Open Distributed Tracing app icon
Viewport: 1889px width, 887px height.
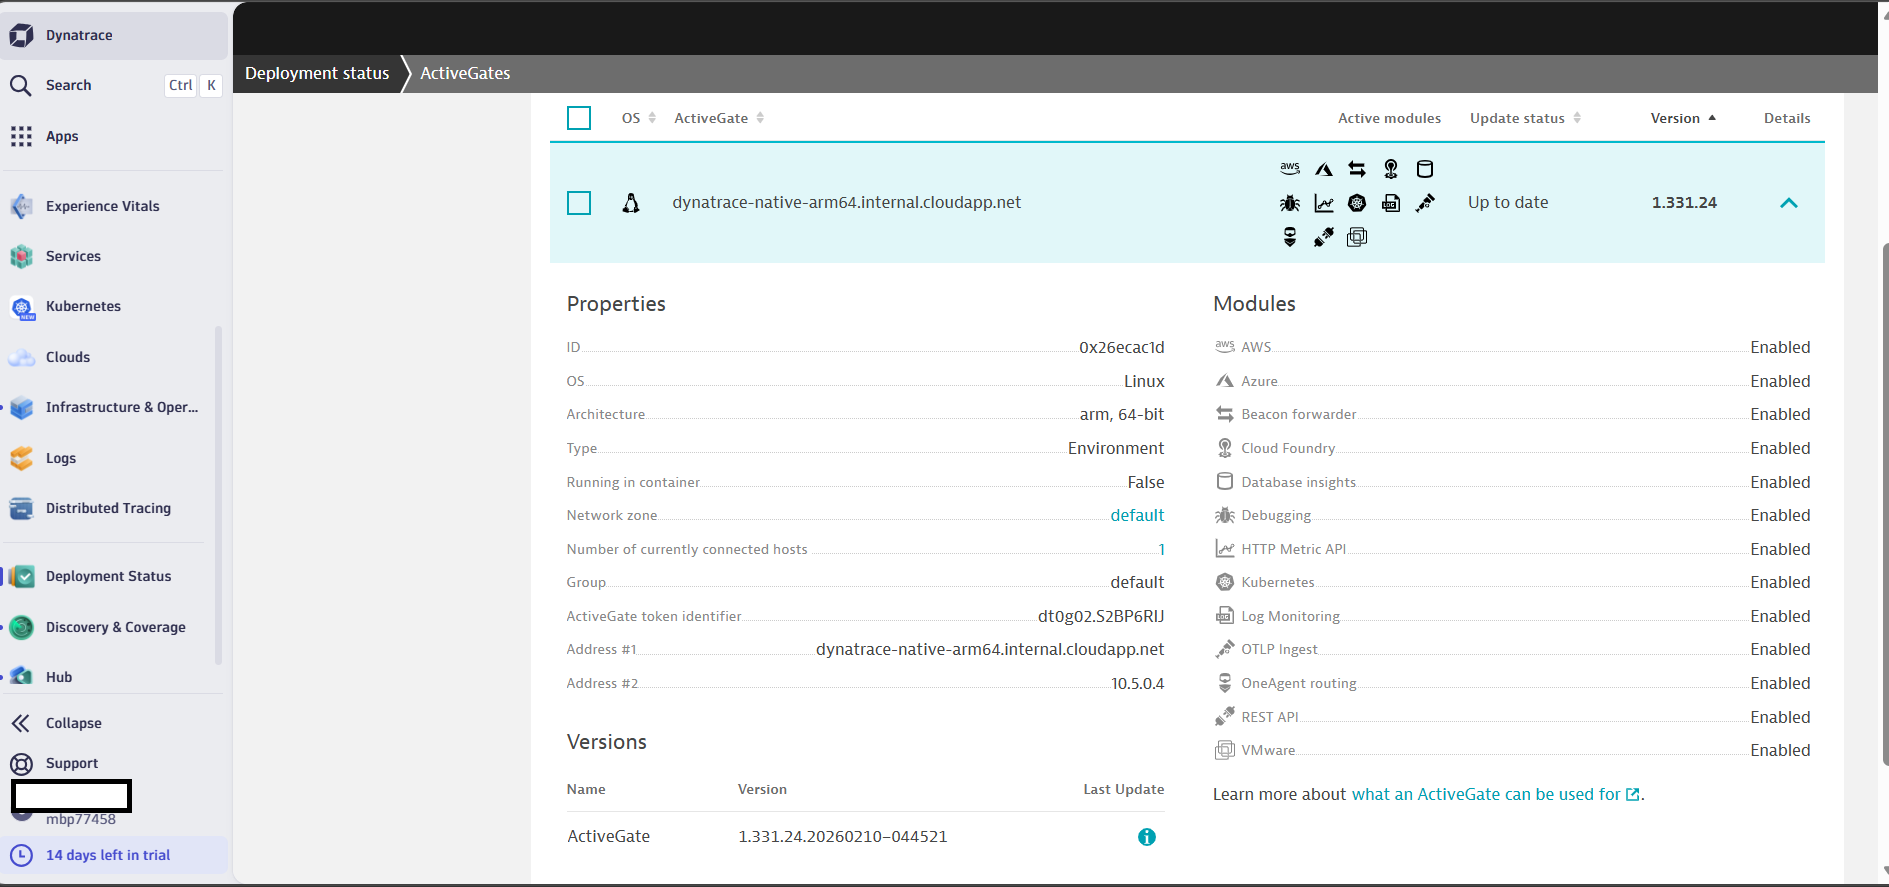pos(21,508)
